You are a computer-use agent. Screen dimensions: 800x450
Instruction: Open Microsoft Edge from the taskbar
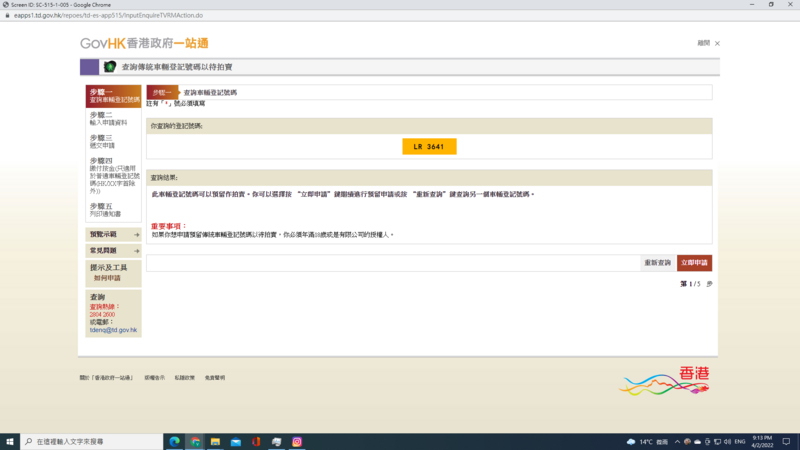[x=174, y=441]
